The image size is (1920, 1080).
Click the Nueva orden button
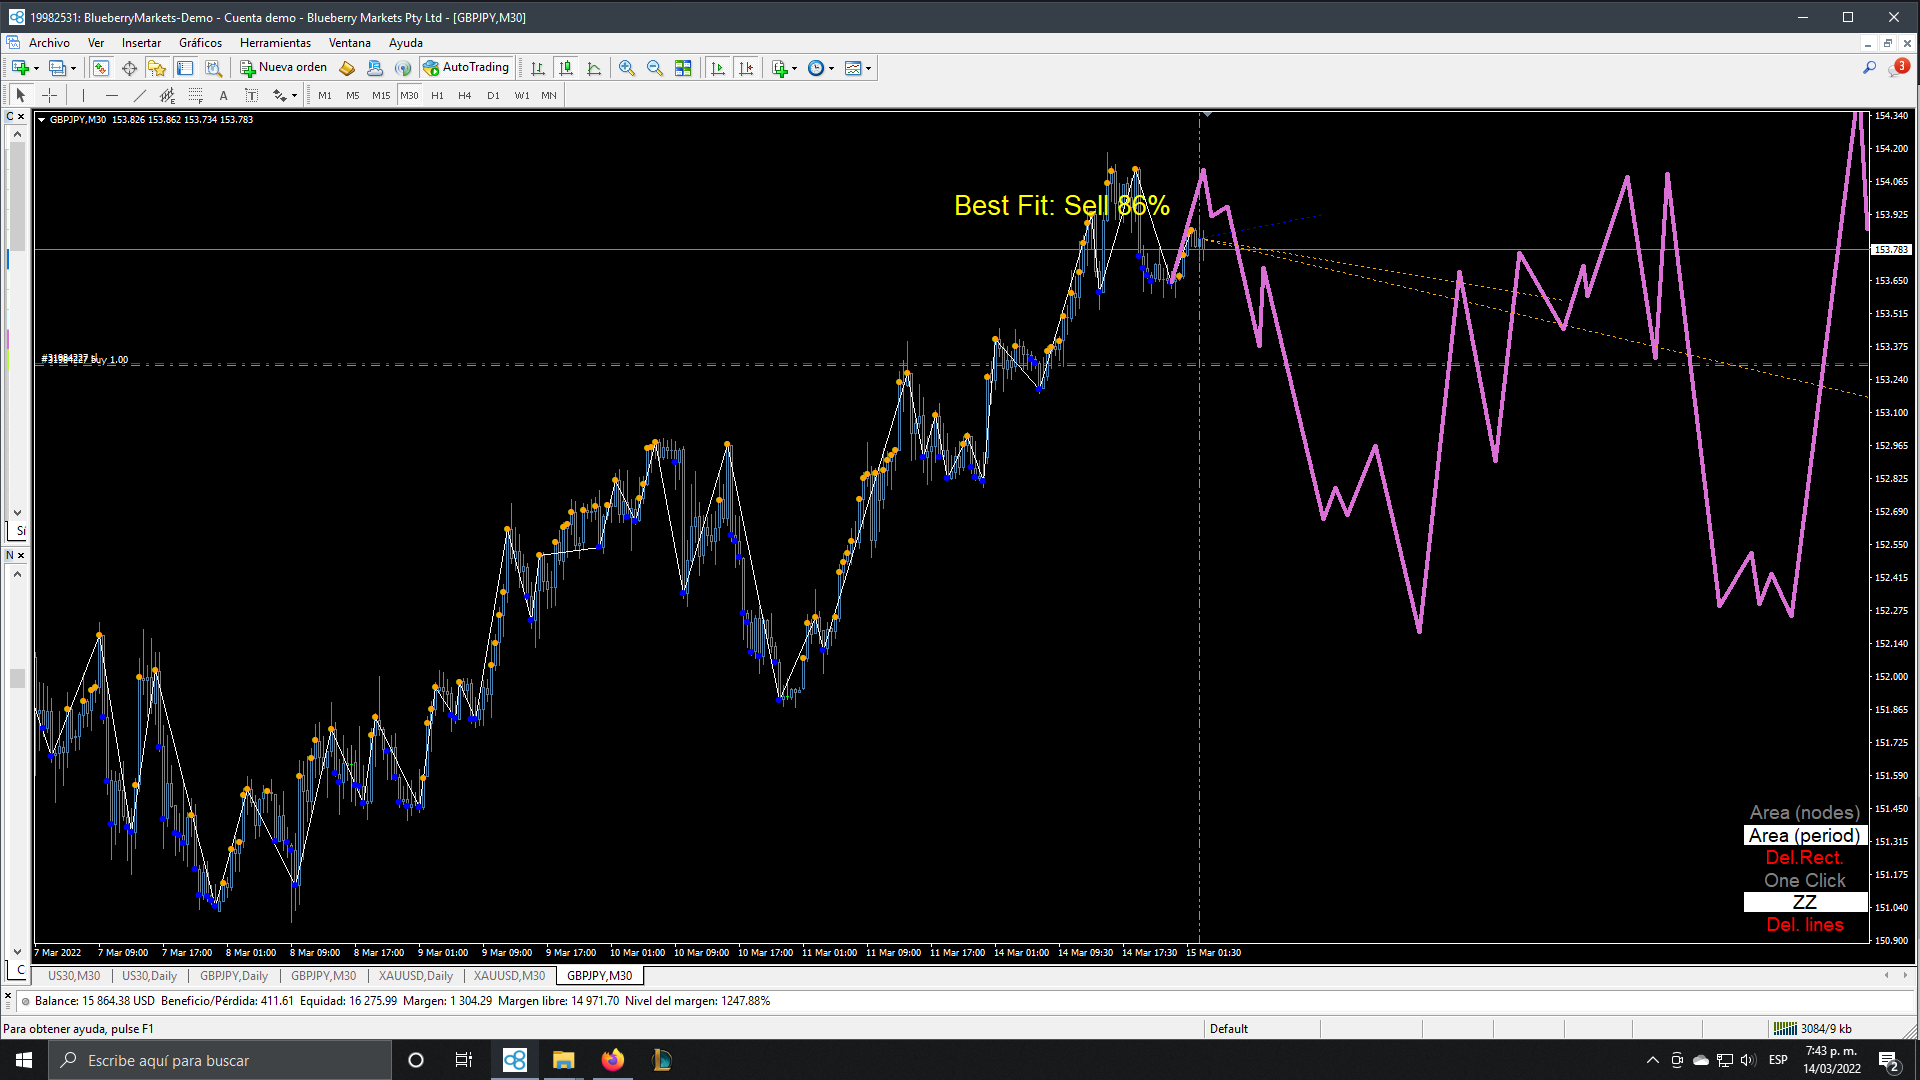[x=284, y=68]
